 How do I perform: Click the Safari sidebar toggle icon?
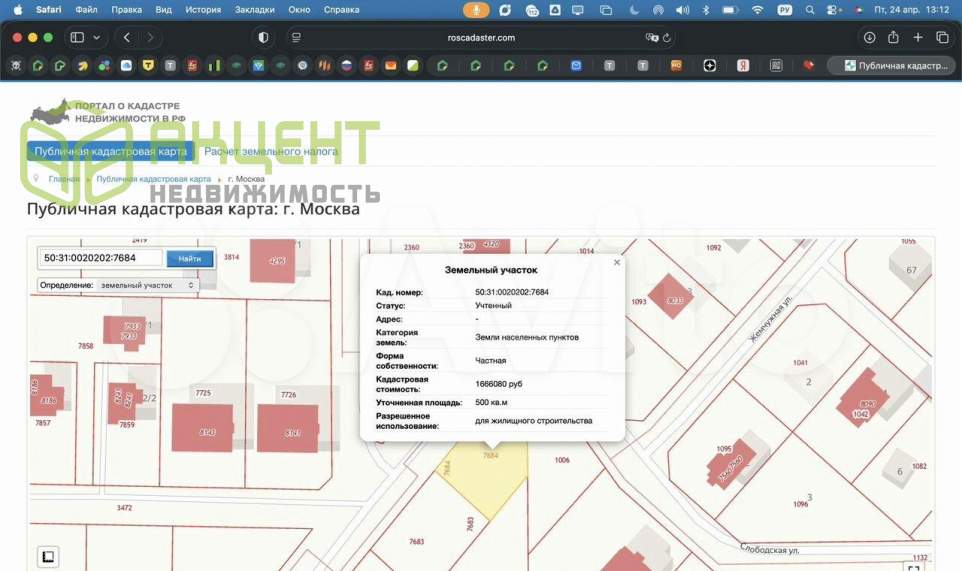[x=77, y=37]
